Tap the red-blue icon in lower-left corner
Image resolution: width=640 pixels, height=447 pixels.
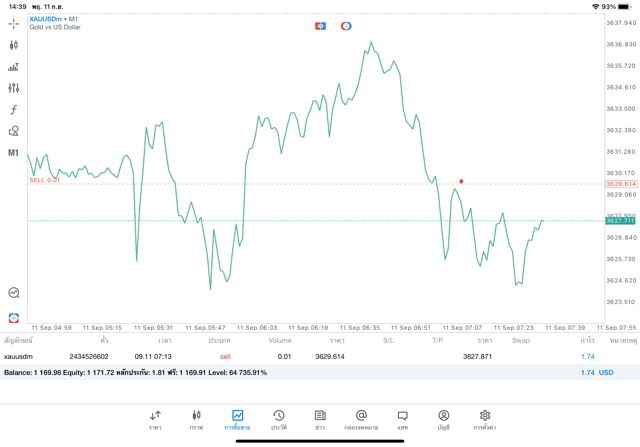[x=14, y=317]
